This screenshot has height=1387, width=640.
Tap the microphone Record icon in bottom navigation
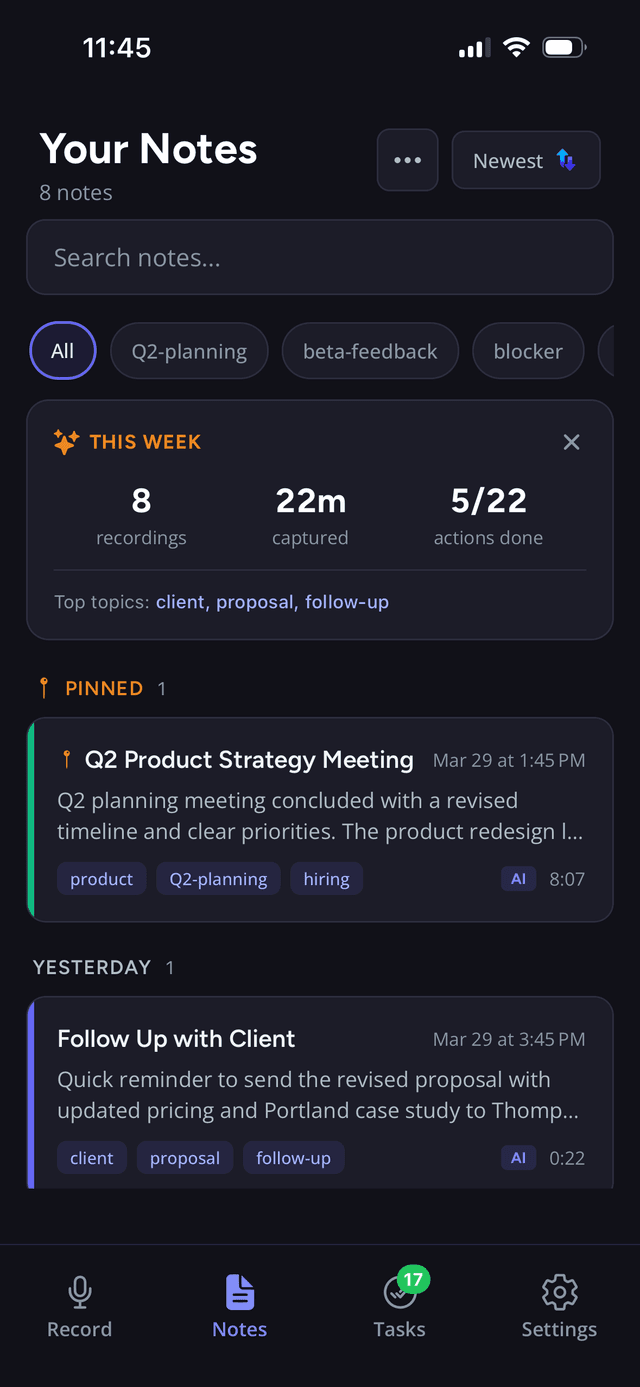click(79, 1291)
